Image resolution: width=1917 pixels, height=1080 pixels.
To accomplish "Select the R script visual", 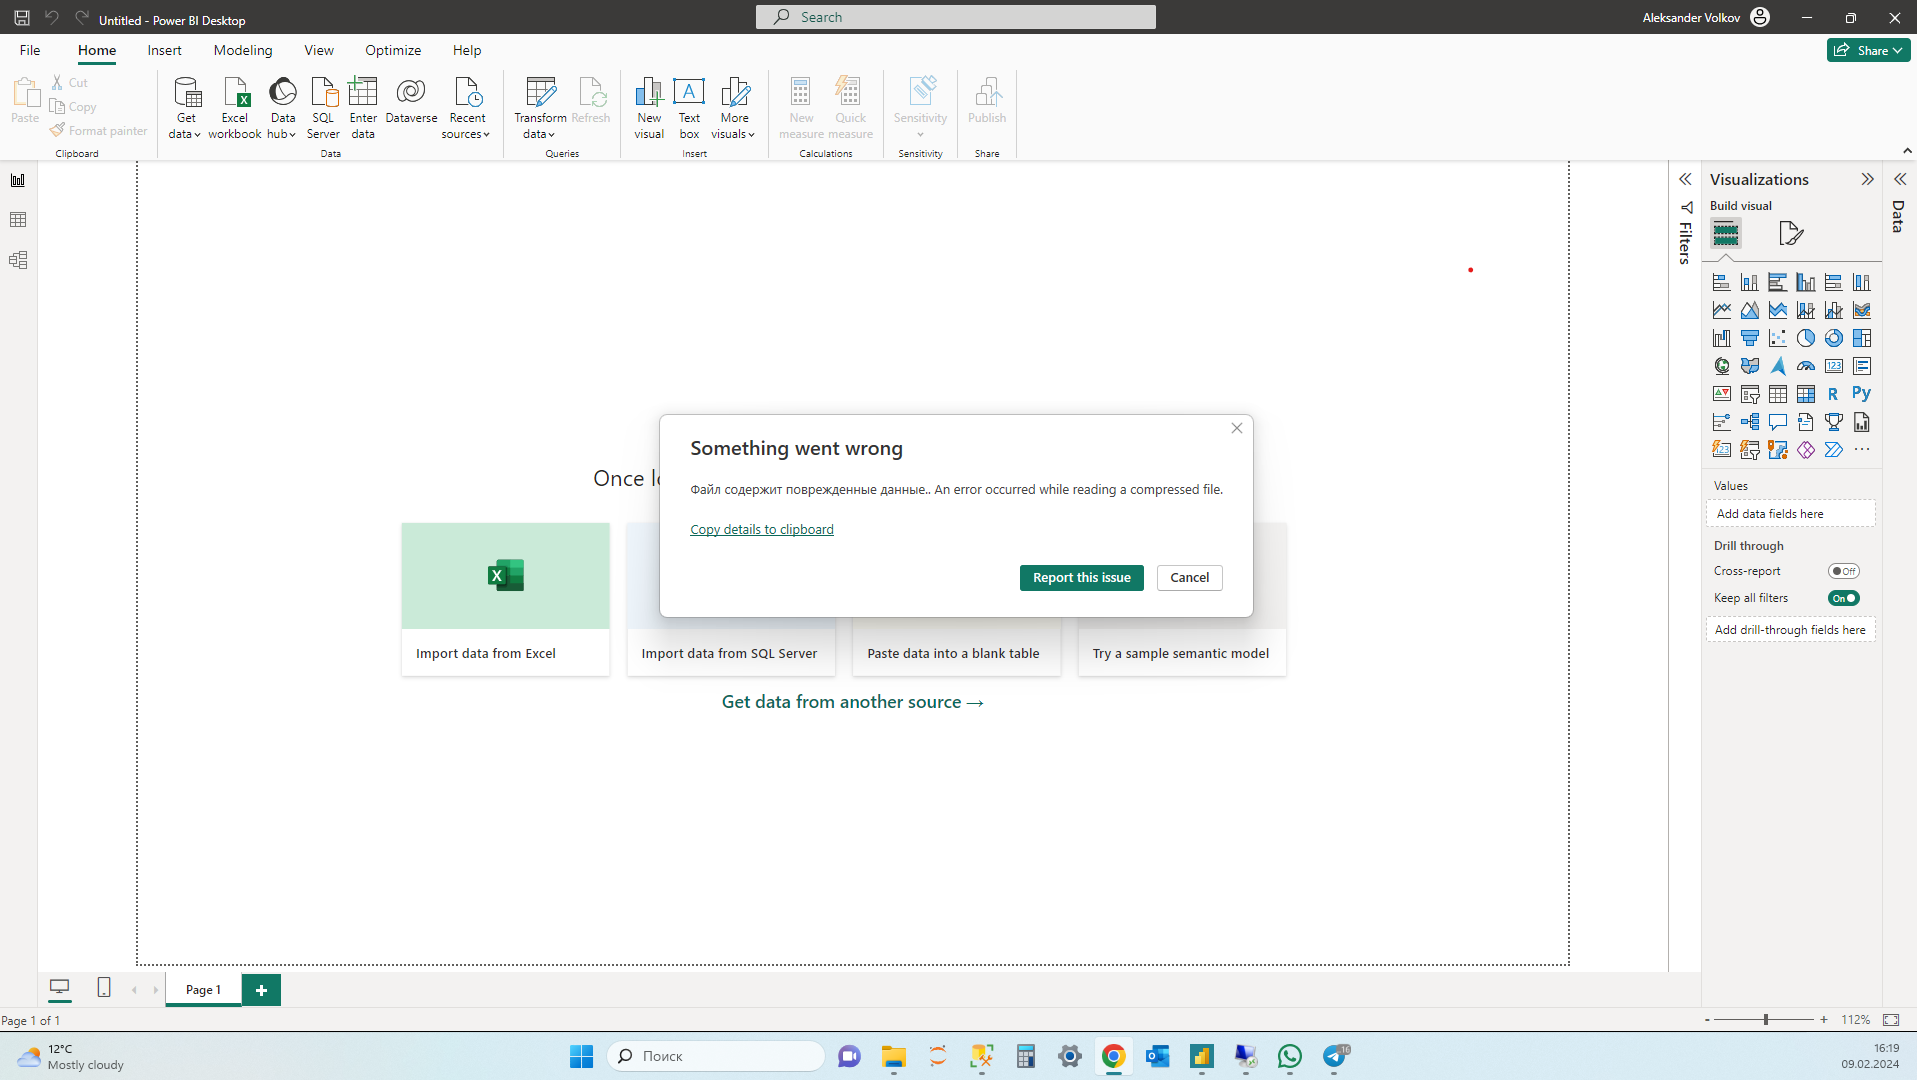I will (x=1833, y=394).
